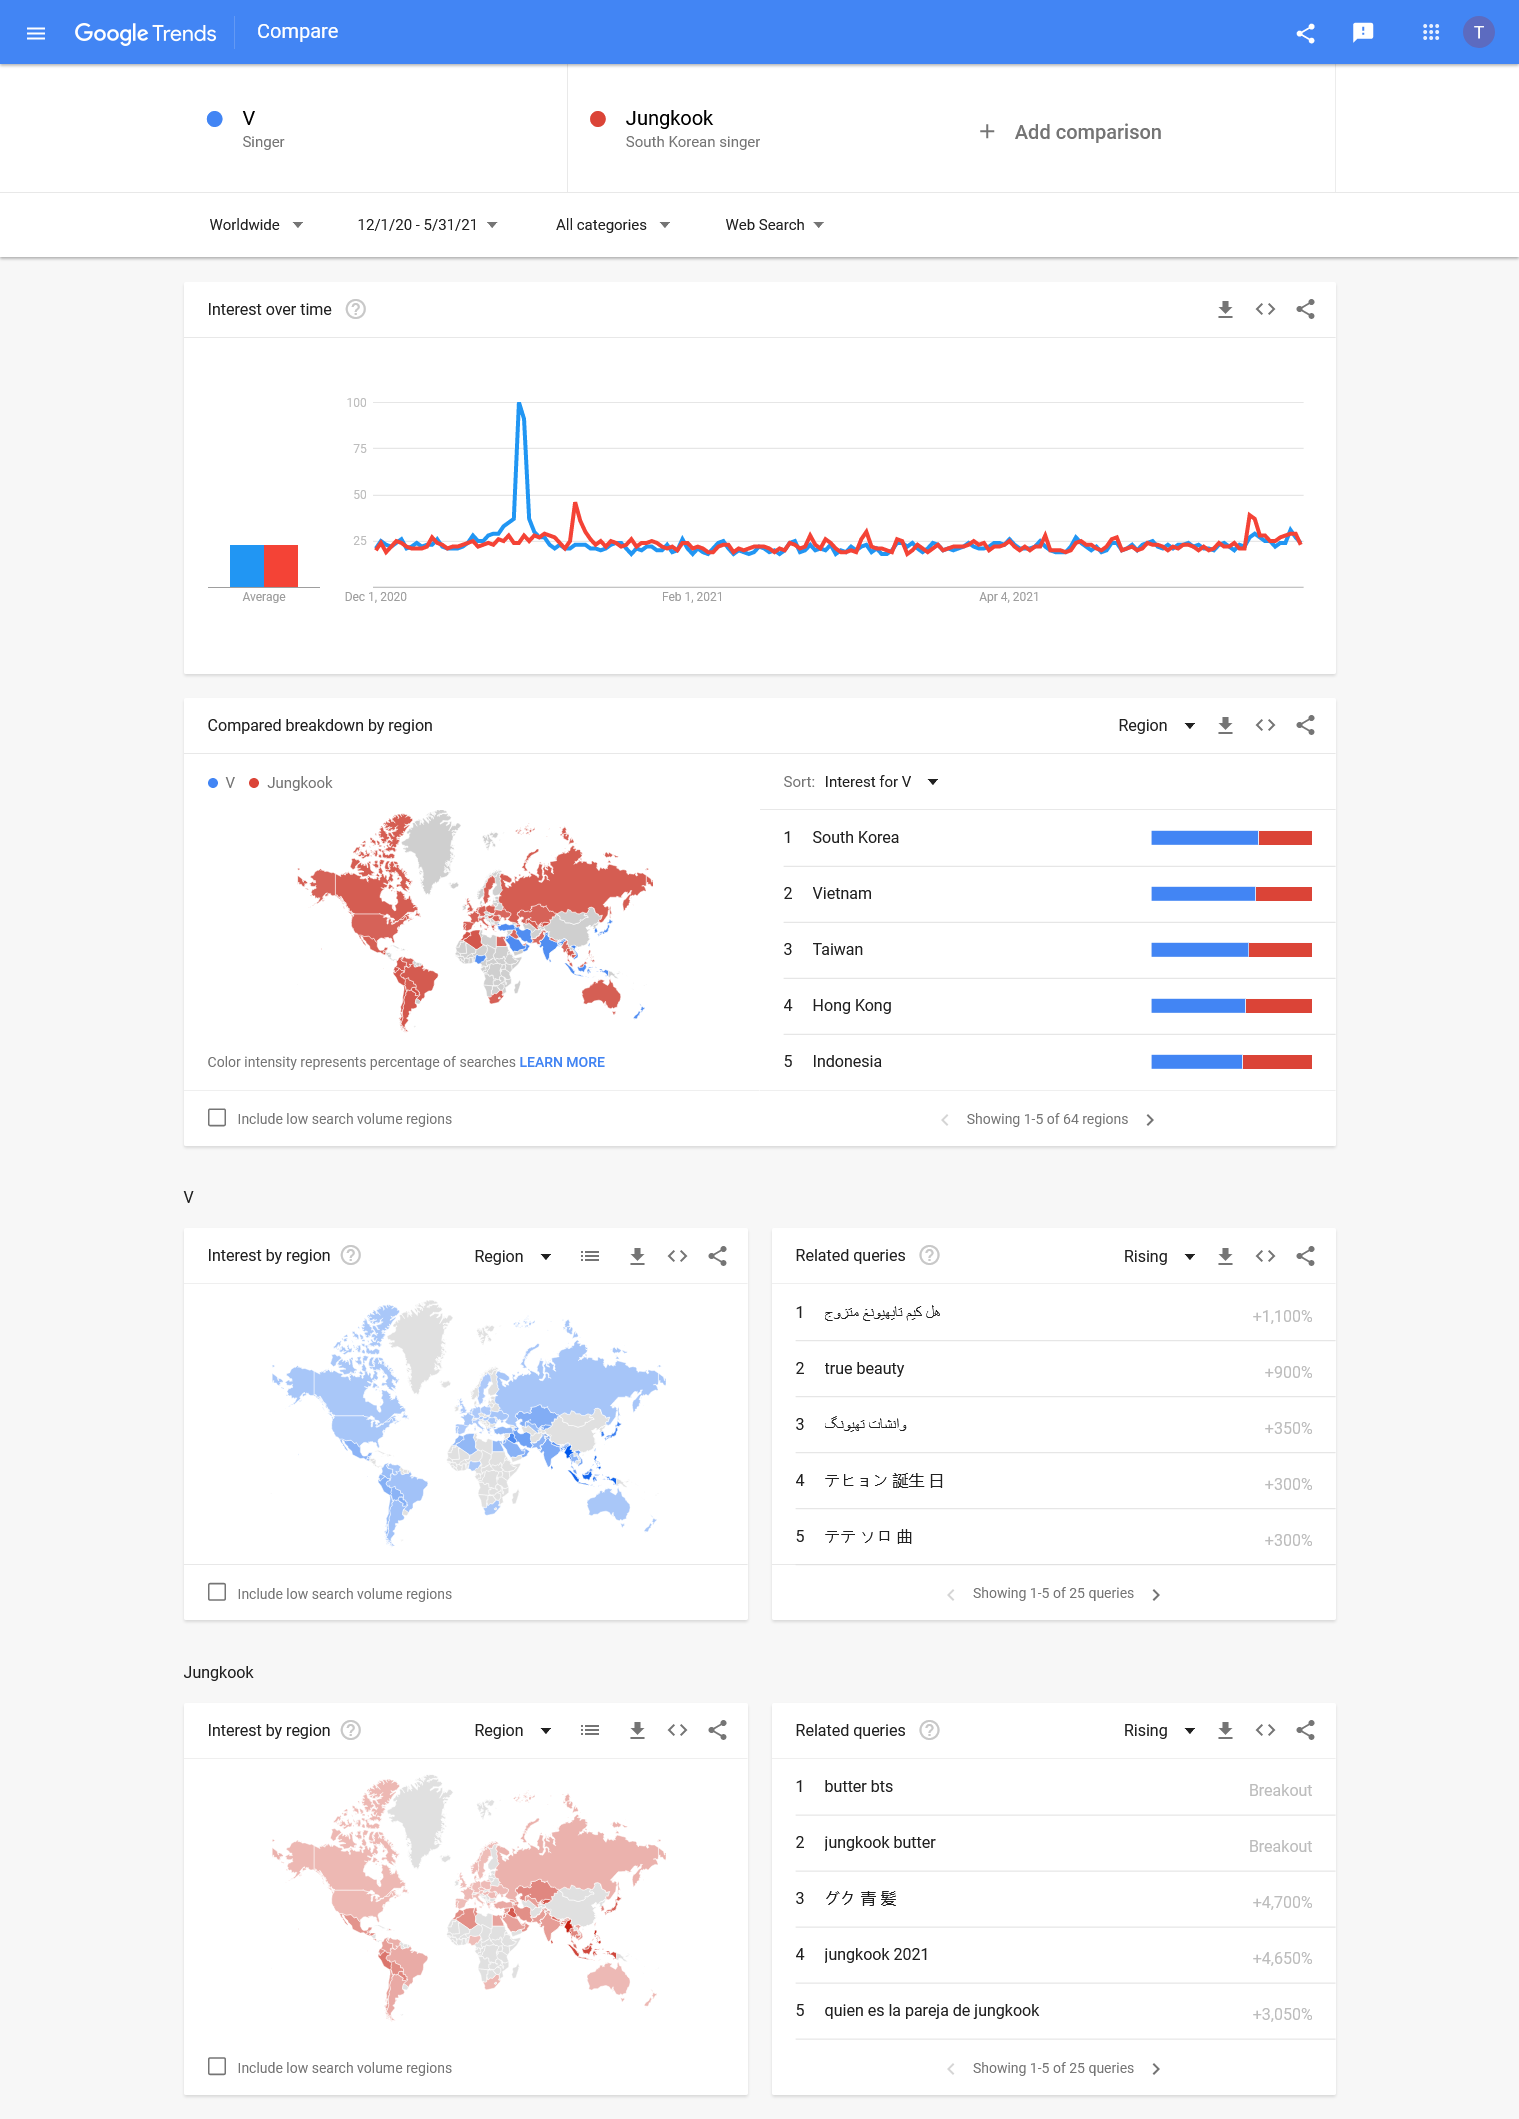Click the red Jungkook color dot
The image size is (1519, 2119).
(598, 119)
